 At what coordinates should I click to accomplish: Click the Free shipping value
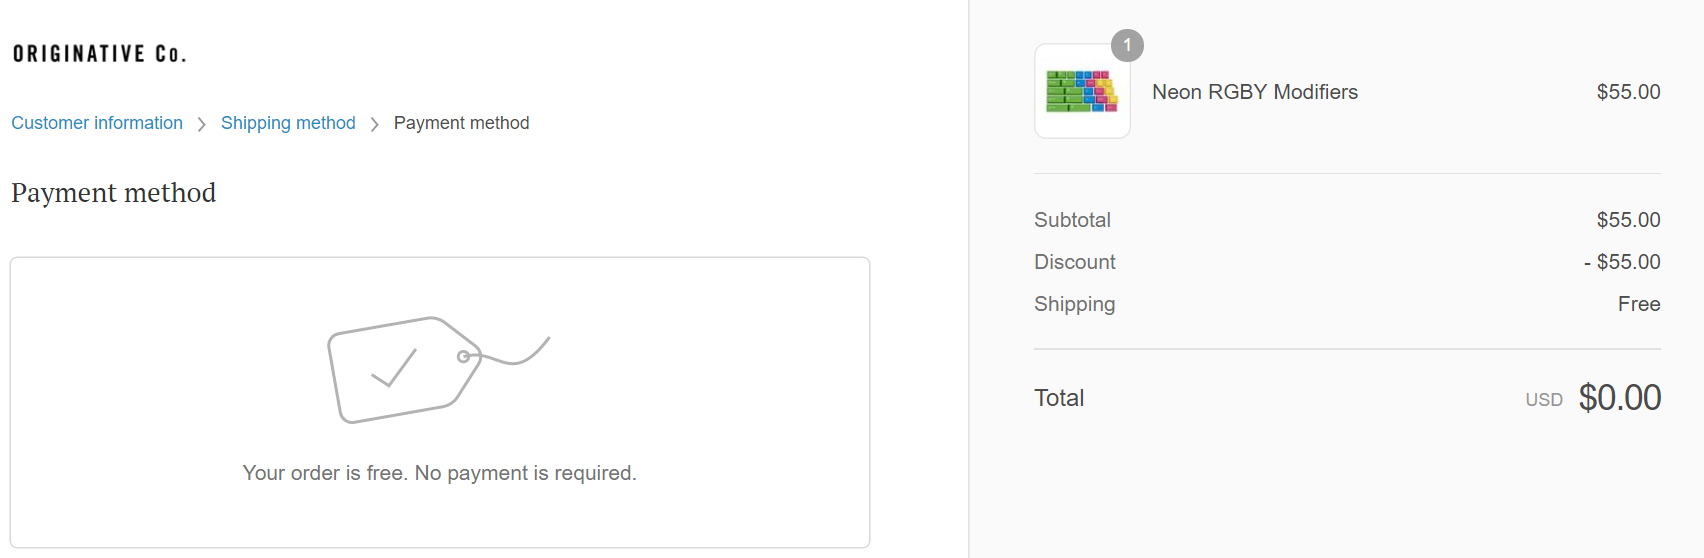click(1639, 304)
